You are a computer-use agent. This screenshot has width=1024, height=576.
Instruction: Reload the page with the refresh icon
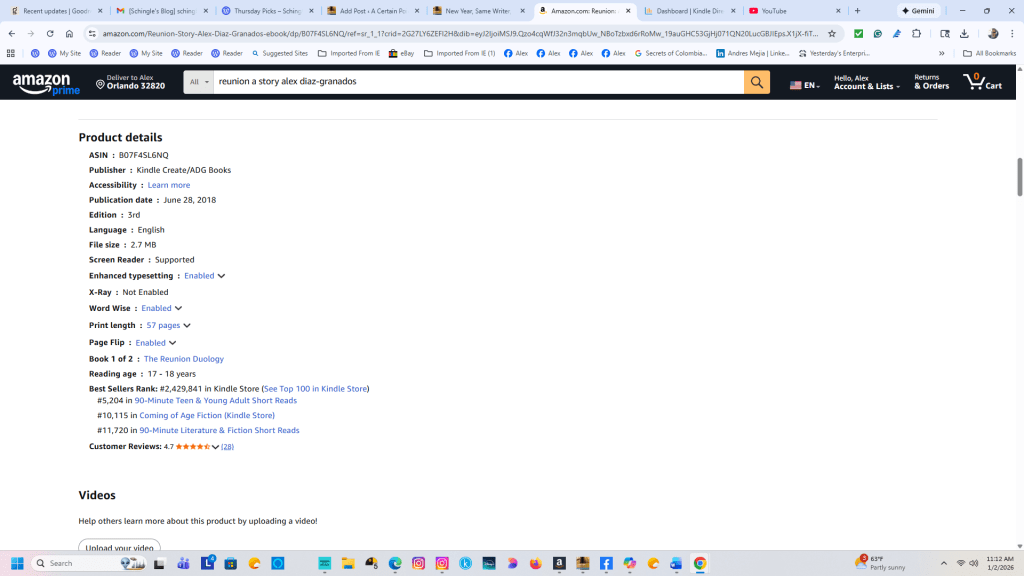click(x=50, y=33)
